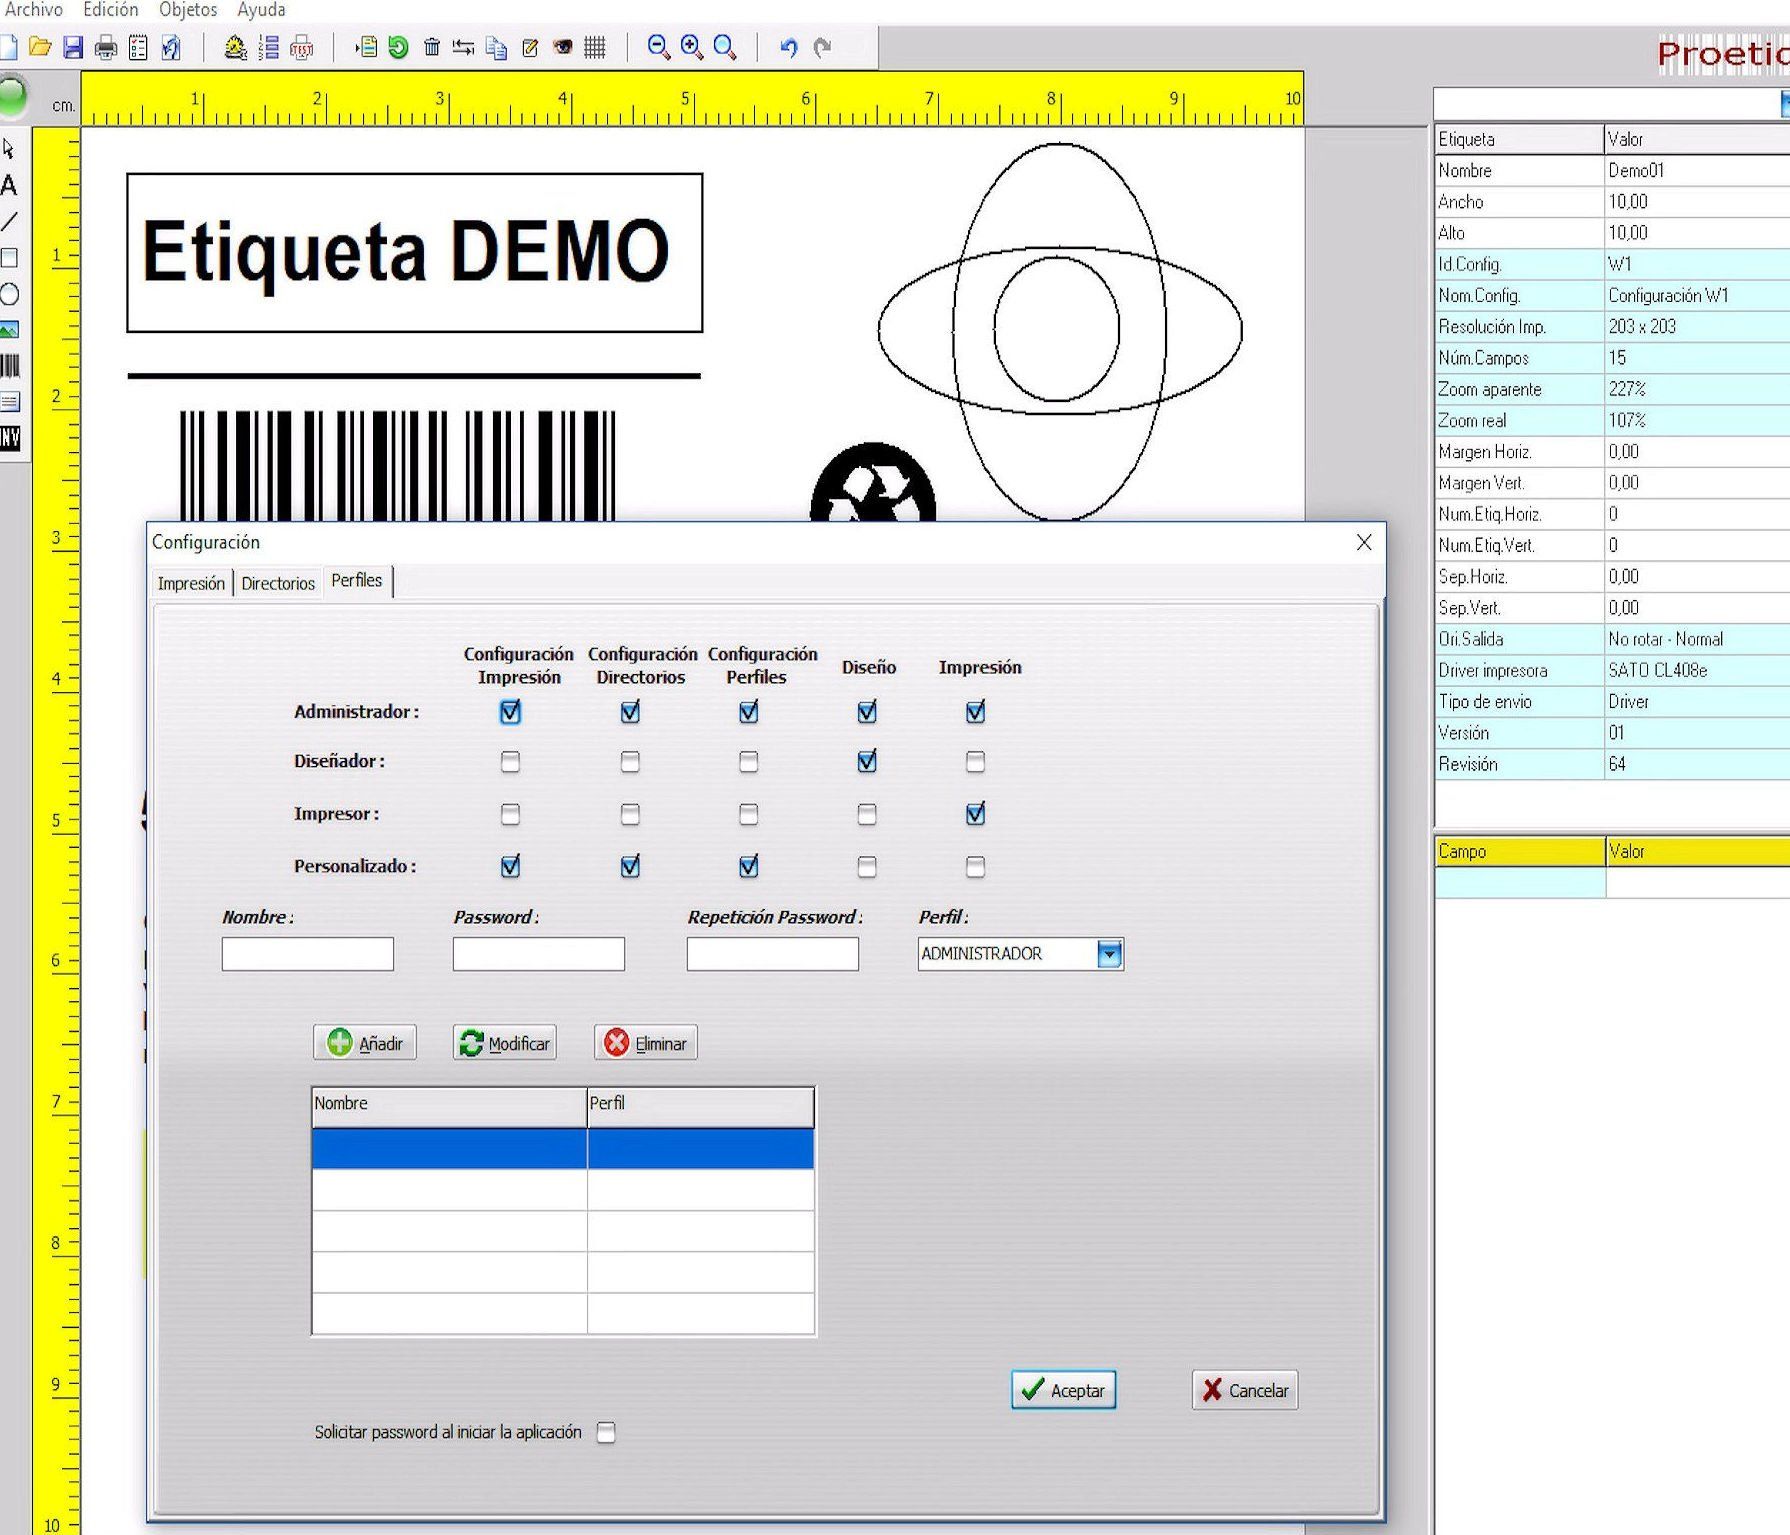Open the Objetos menu
Image resolution: width=1790 pixels, height=1535 pixels.
point(188,10)
